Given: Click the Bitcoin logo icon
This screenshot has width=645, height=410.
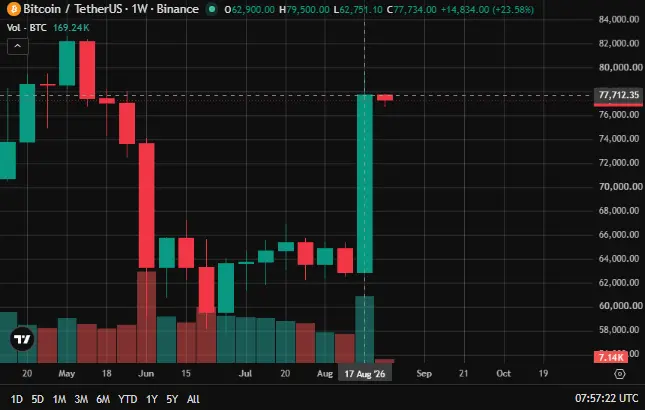Looking at the screenshot, I should (x=14, y=9).
